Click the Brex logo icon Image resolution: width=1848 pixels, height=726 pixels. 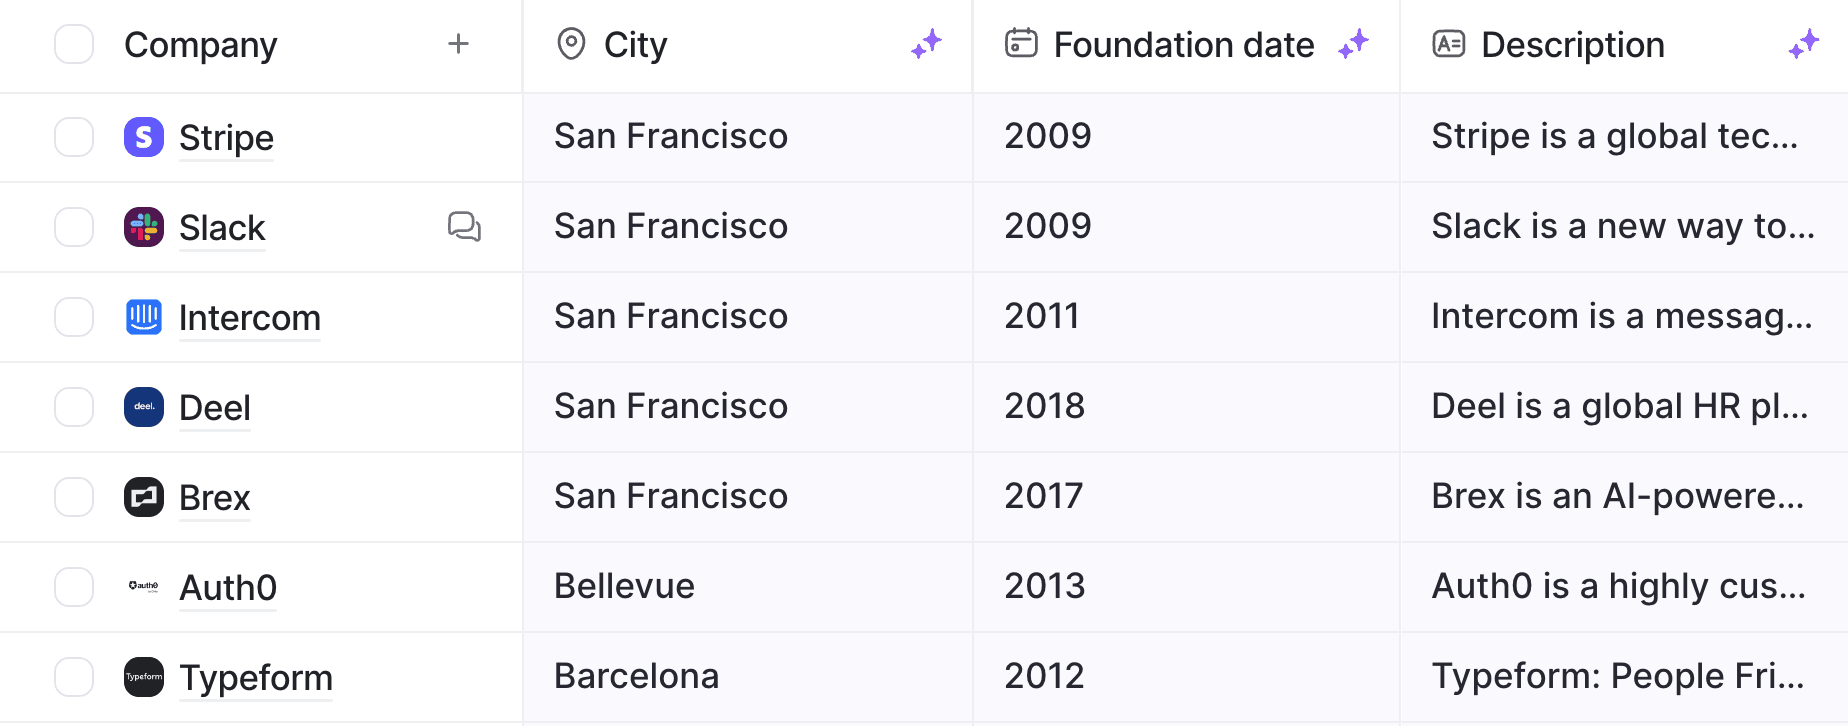point(144,497)
